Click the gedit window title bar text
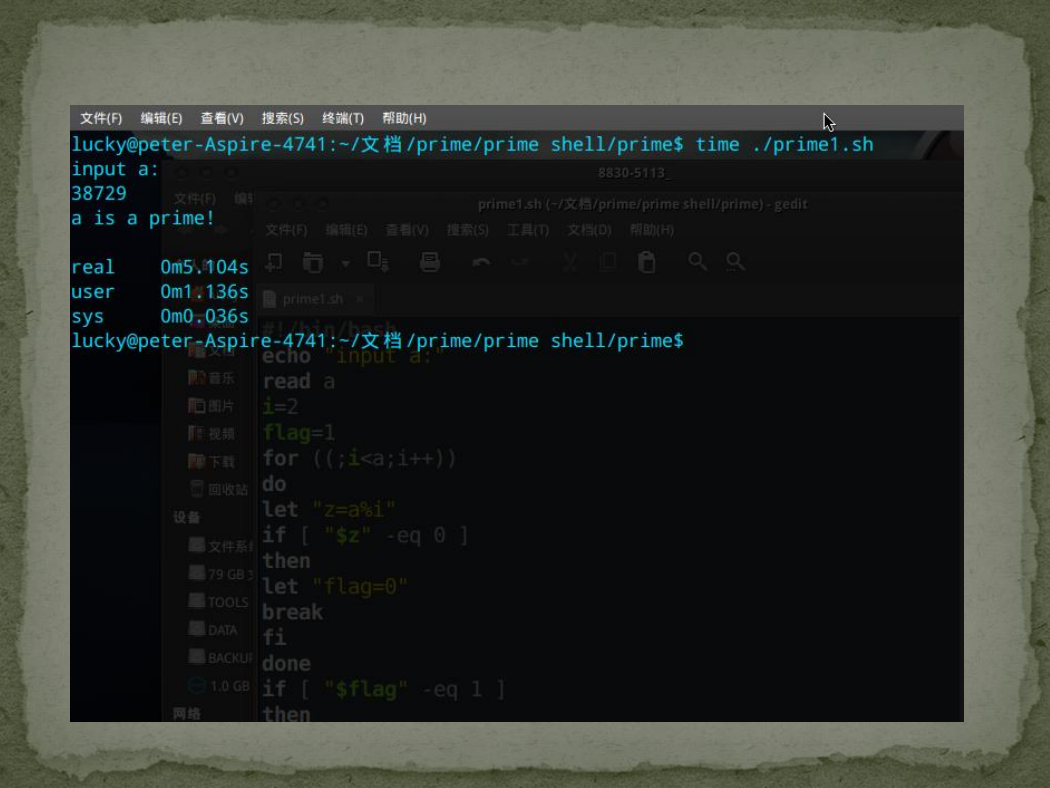Viewport: 1050px width, 788px height. [642, 204]
